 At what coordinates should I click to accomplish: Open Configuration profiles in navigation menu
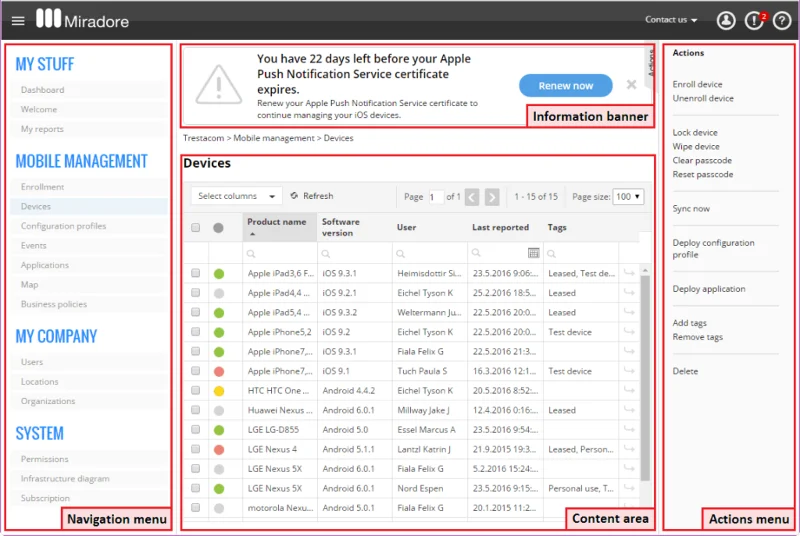pos(63,226)
